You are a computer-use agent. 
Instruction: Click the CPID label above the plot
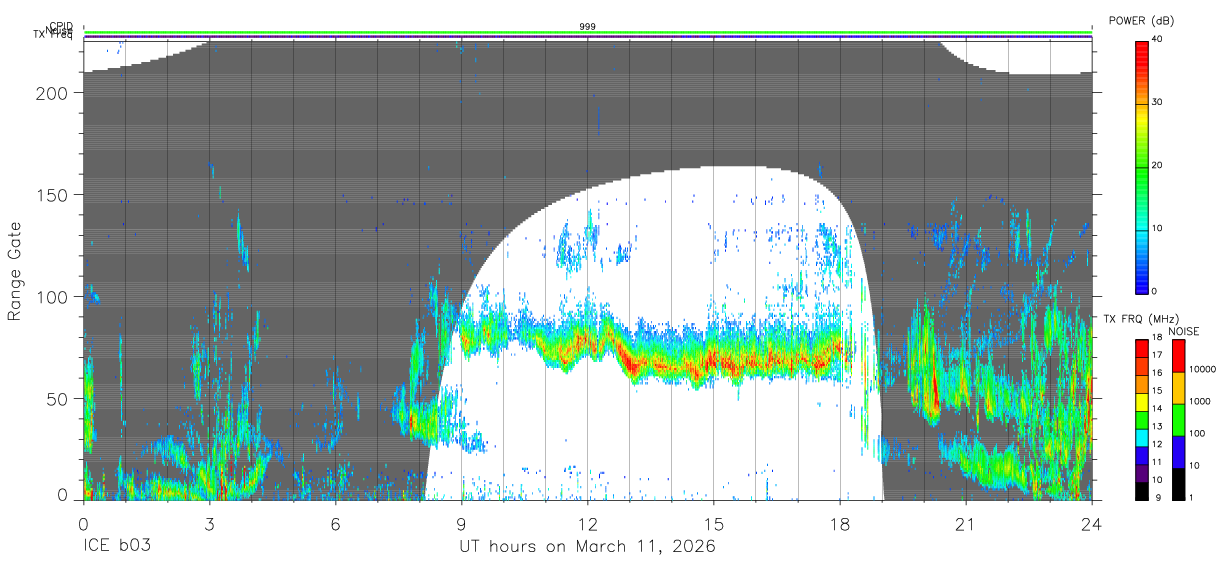61,28
